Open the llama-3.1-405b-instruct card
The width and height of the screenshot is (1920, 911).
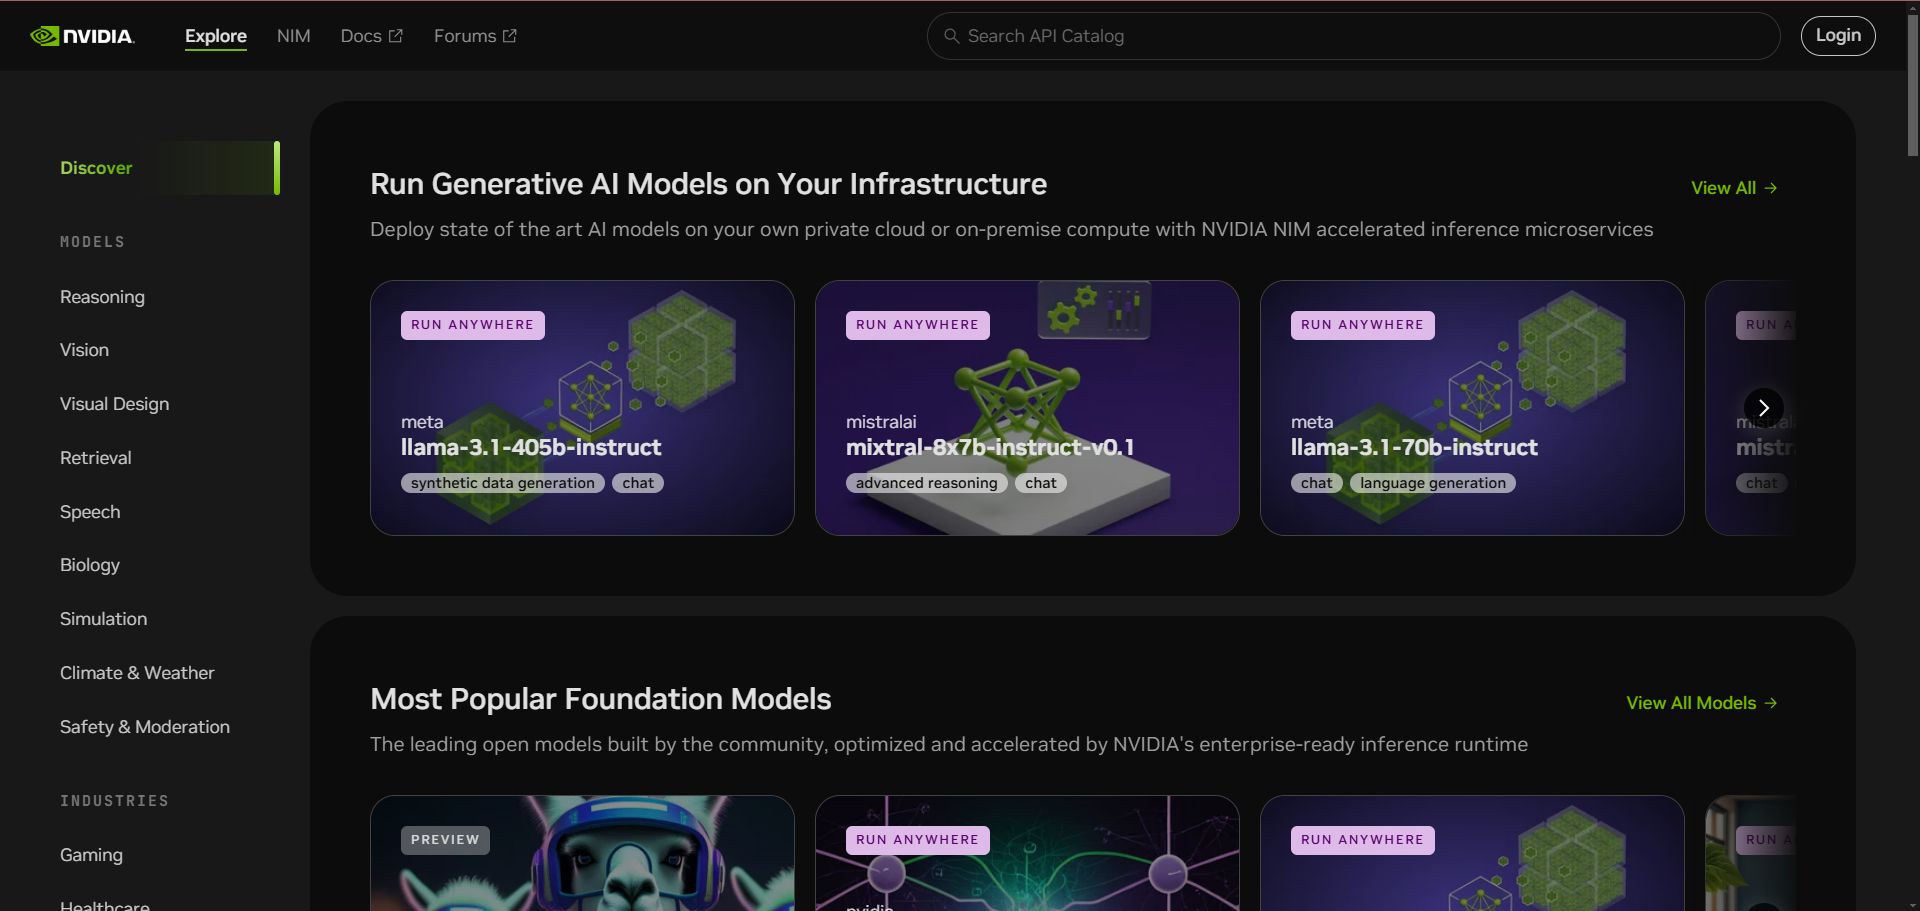(582, 408)
